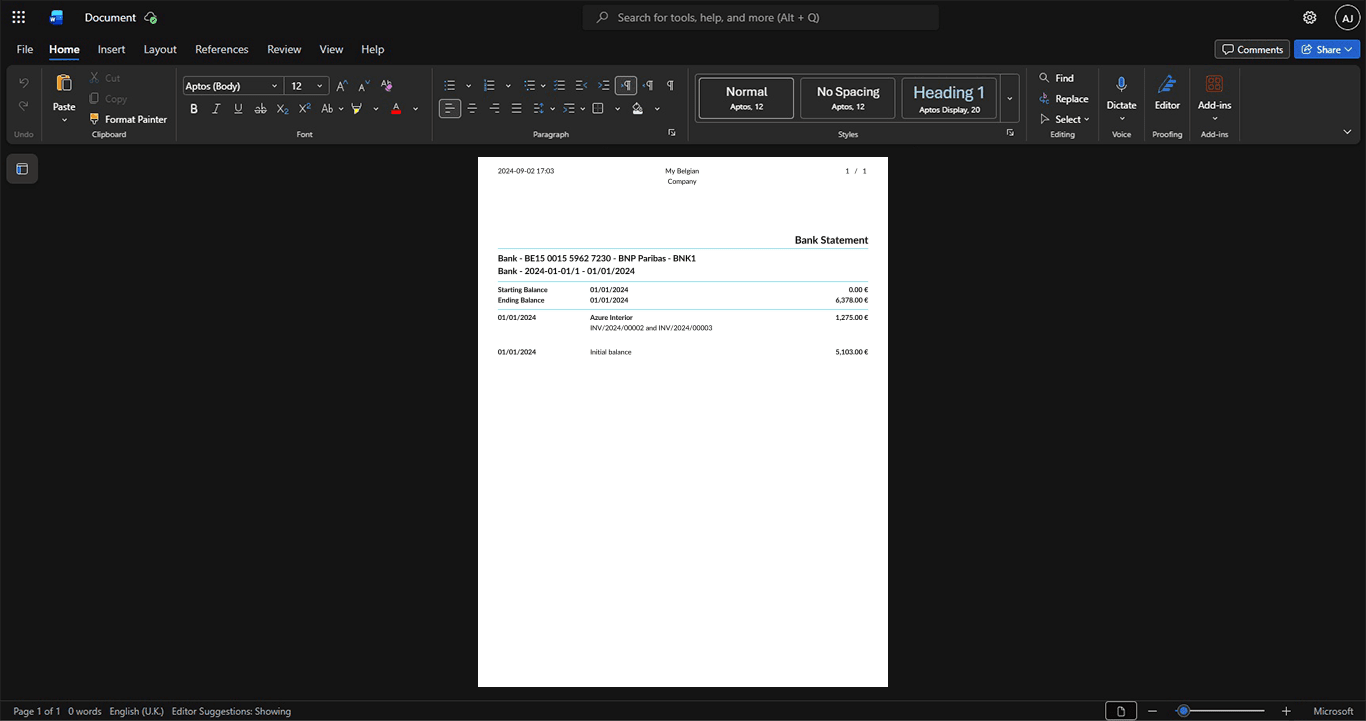Select the Format Painter tool
Screen dimensions: 1366x721
tap(128, 119)
